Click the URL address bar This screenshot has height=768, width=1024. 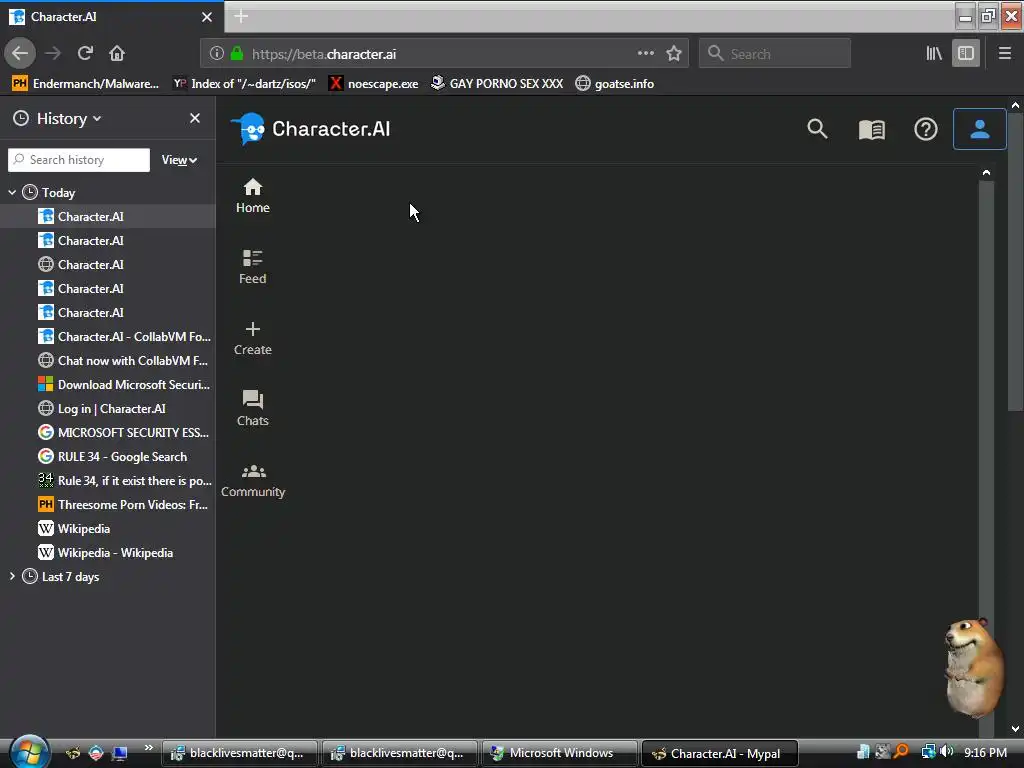click(444, 54)
